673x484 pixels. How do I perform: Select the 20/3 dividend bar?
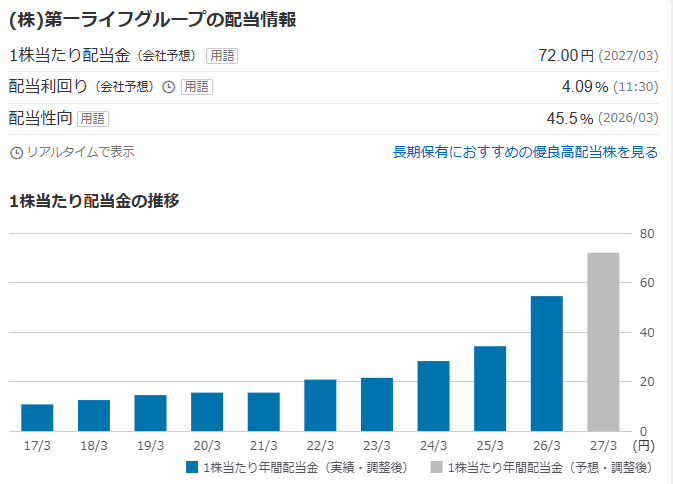click(207, 412)
